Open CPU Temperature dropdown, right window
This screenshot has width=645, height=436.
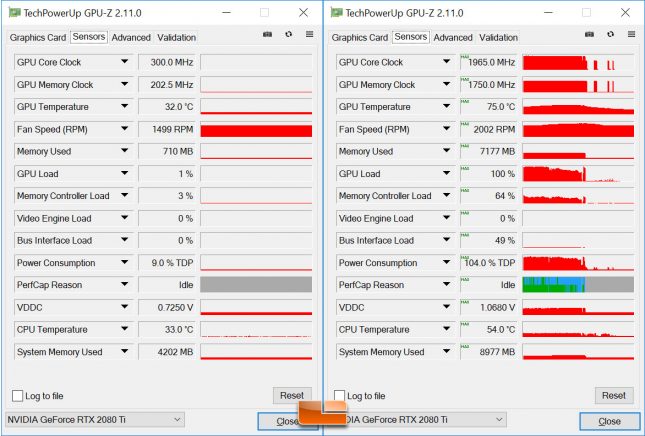click(x=446, y=329)
